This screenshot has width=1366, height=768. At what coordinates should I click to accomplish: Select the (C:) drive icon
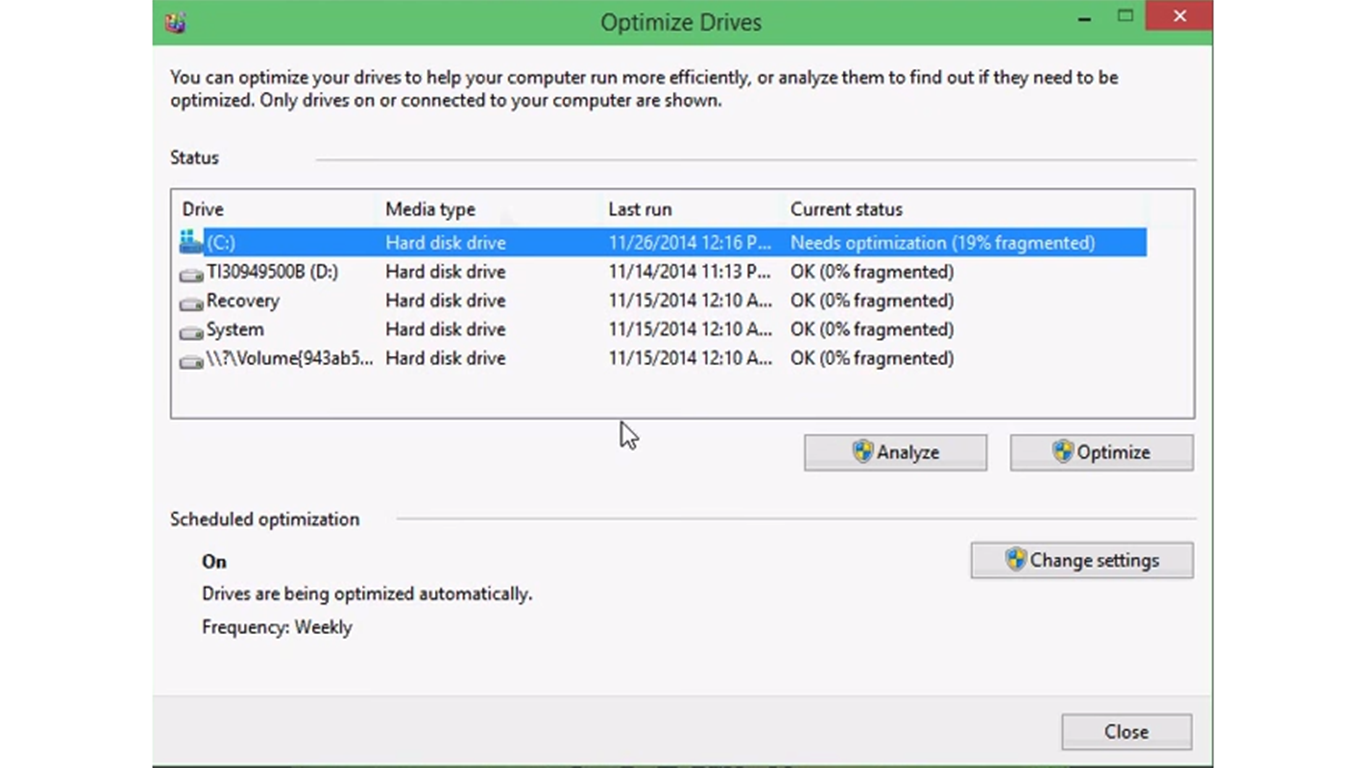191,242
